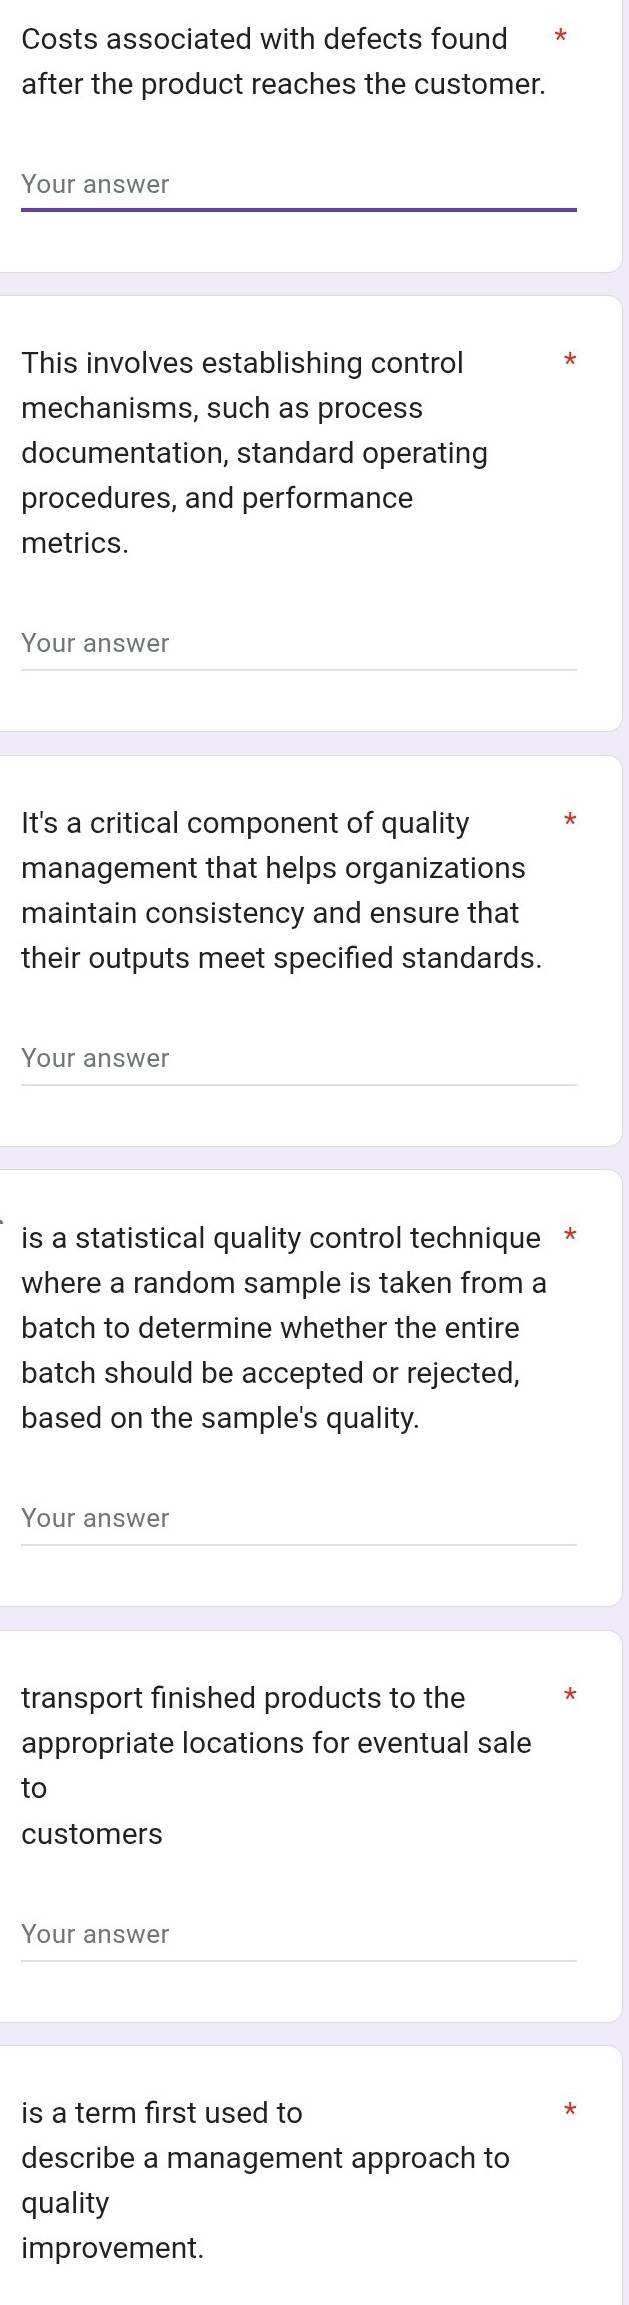Image resolution: width=629 pixels, height=2305 pixels.
Task: Click answer field for customer-found defects costs question
Action: pyautogui.click(x=298, y=185)
